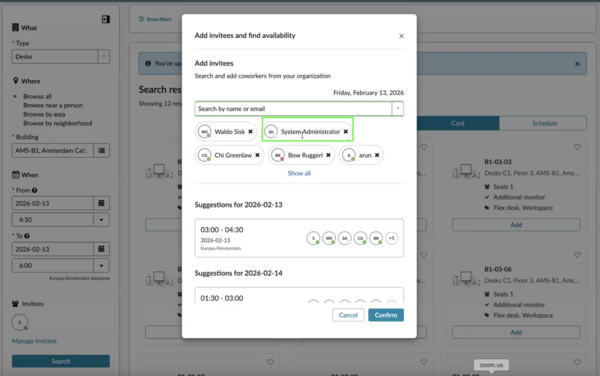The width and height of the screenshot is (600, 376).
Task: Remove System Administrator invitee chip
Action: [346, 132]
